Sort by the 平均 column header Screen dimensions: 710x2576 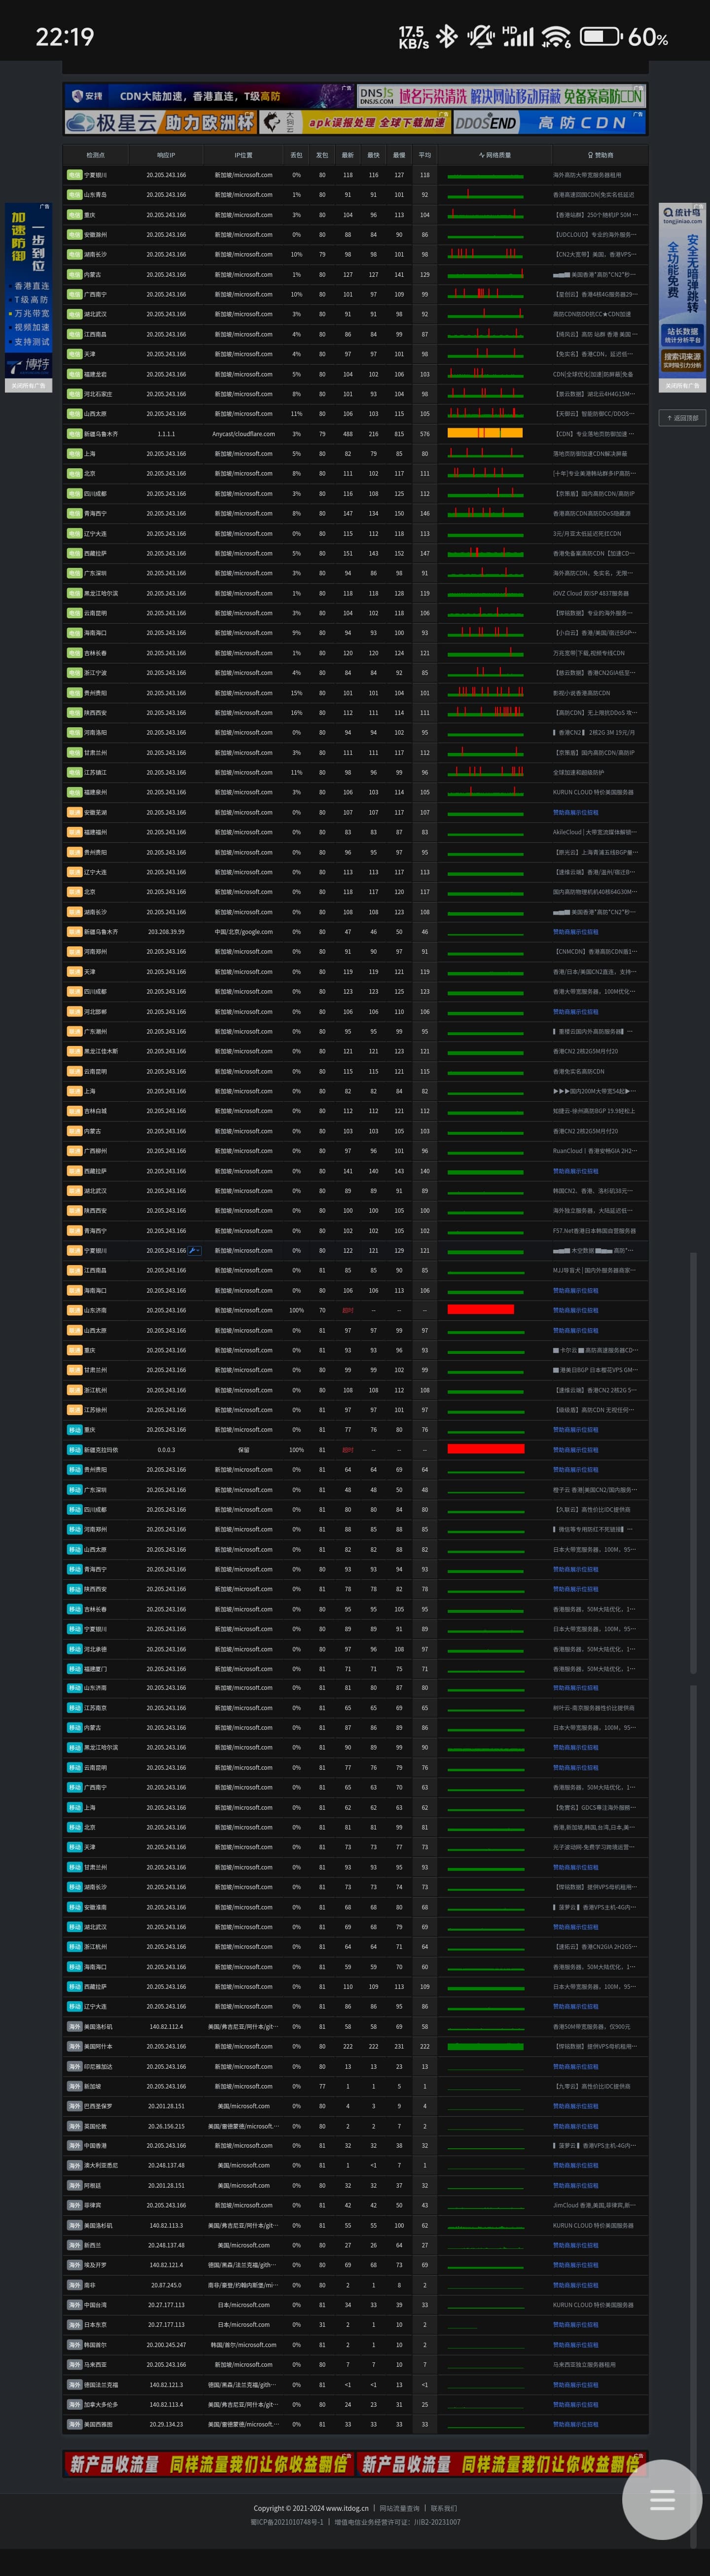point(425,155)
